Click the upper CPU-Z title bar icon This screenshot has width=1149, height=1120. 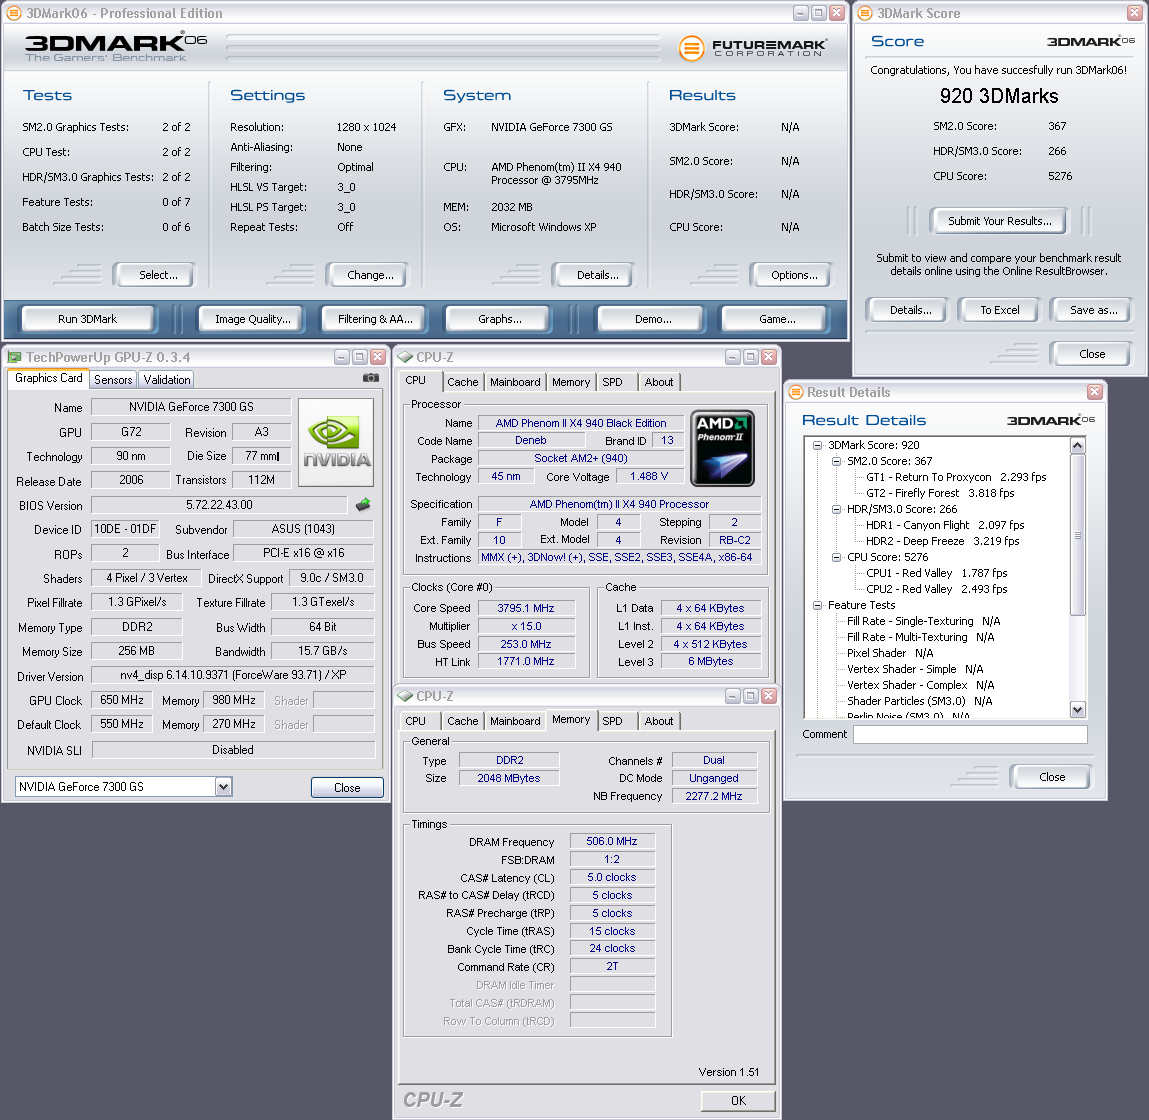pyautogui.click(x=405, y=357)
